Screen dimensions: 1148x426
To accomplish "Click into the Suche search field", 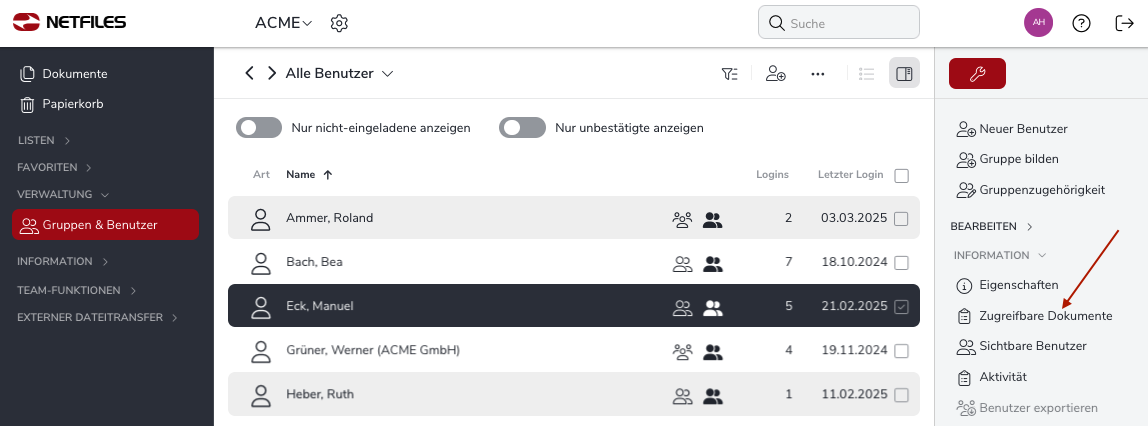I will coord(839,23).
